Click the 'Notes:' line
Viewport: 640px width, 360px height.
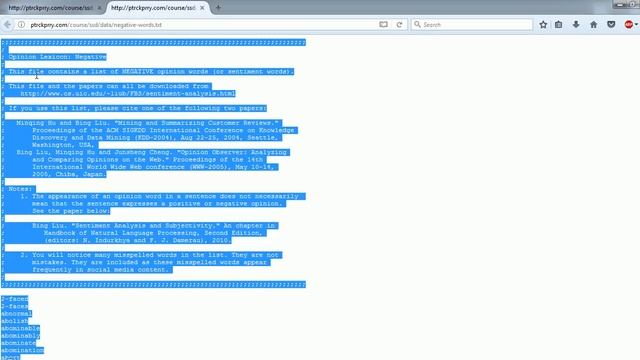tap(20, 189)
